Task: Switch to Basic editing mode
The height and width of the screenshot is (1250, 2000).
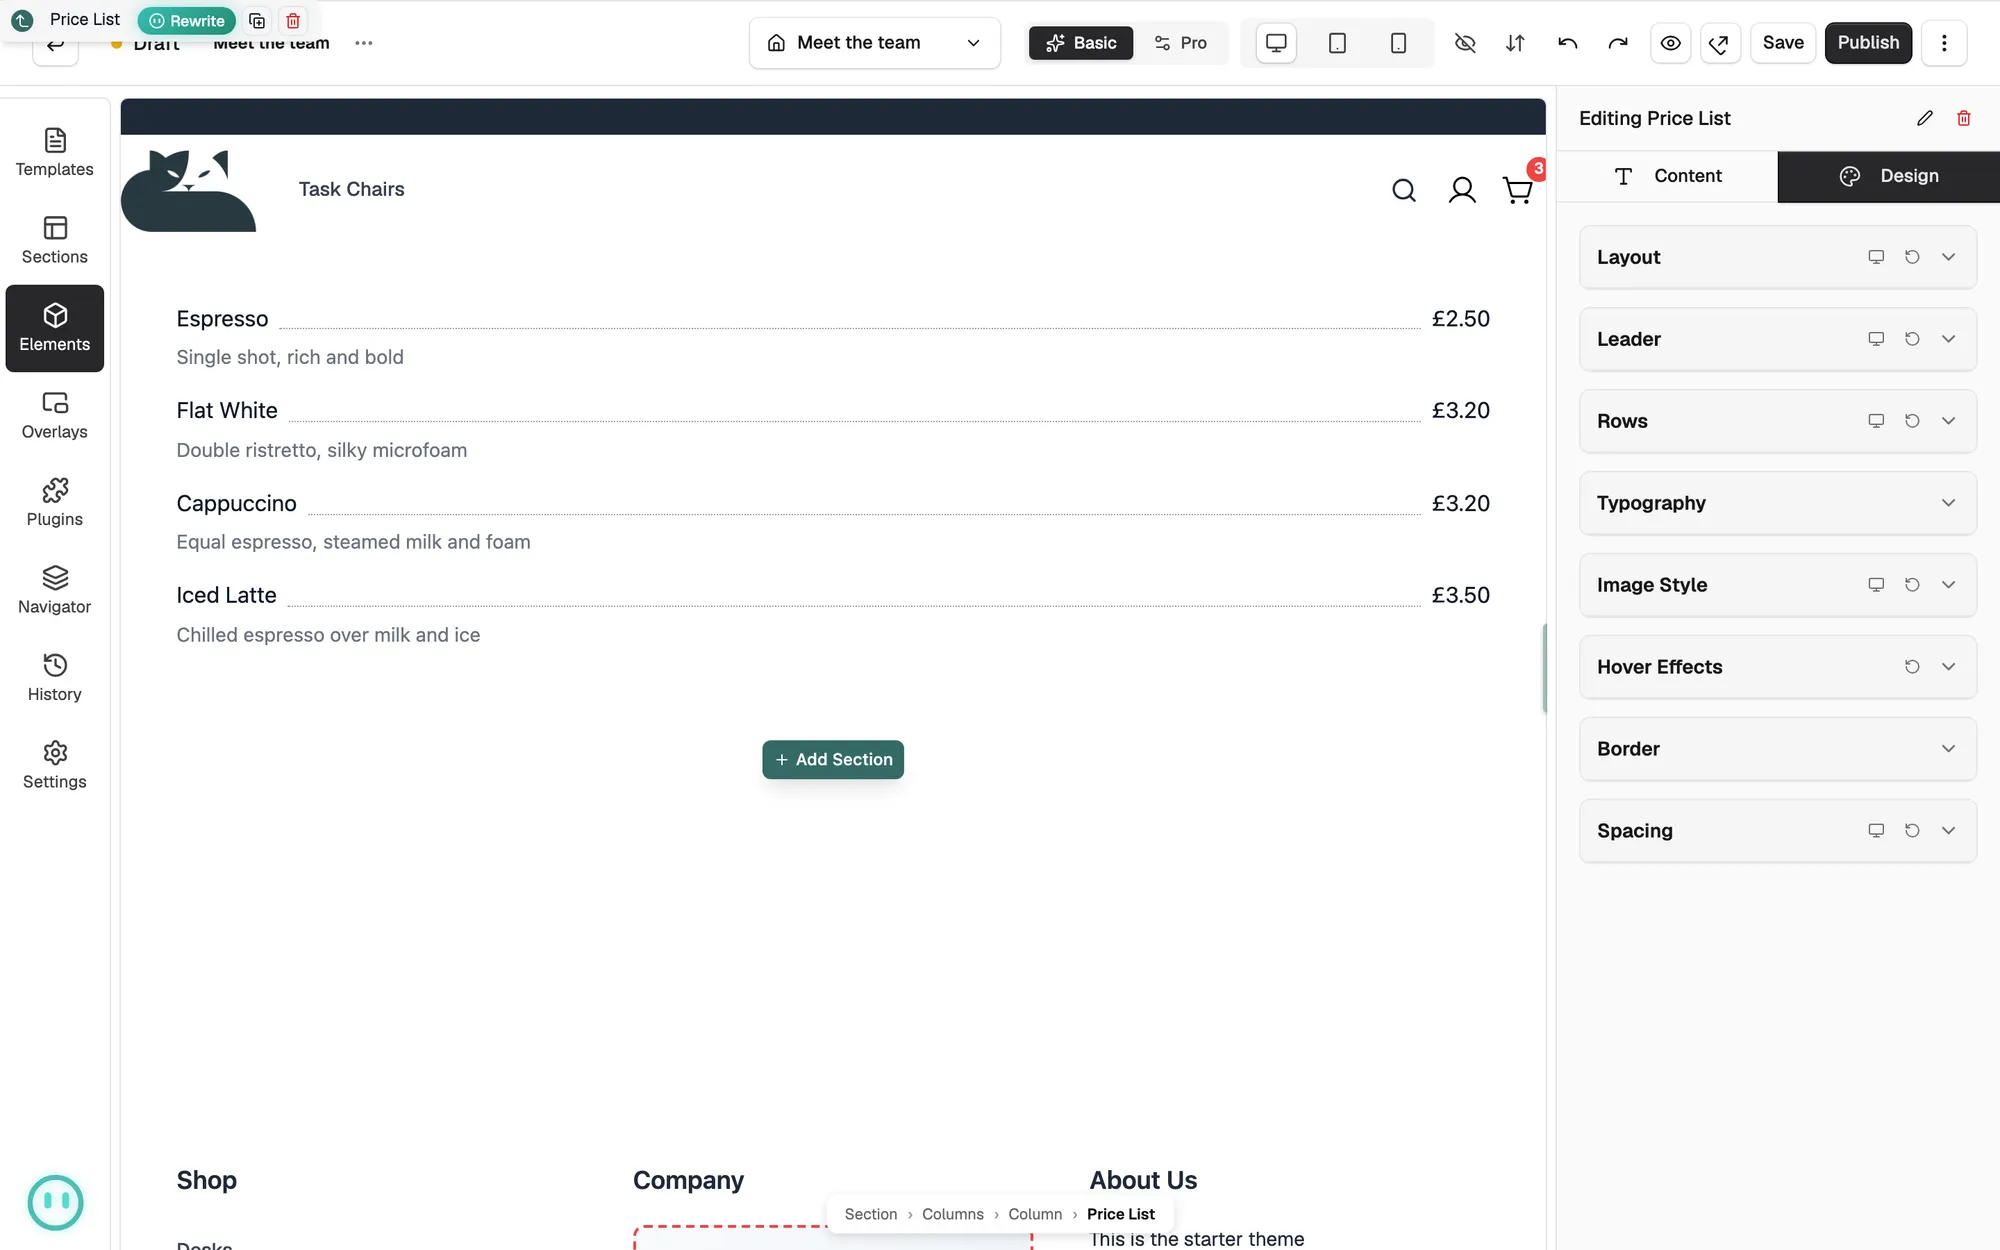Action: pos(1081,43)
